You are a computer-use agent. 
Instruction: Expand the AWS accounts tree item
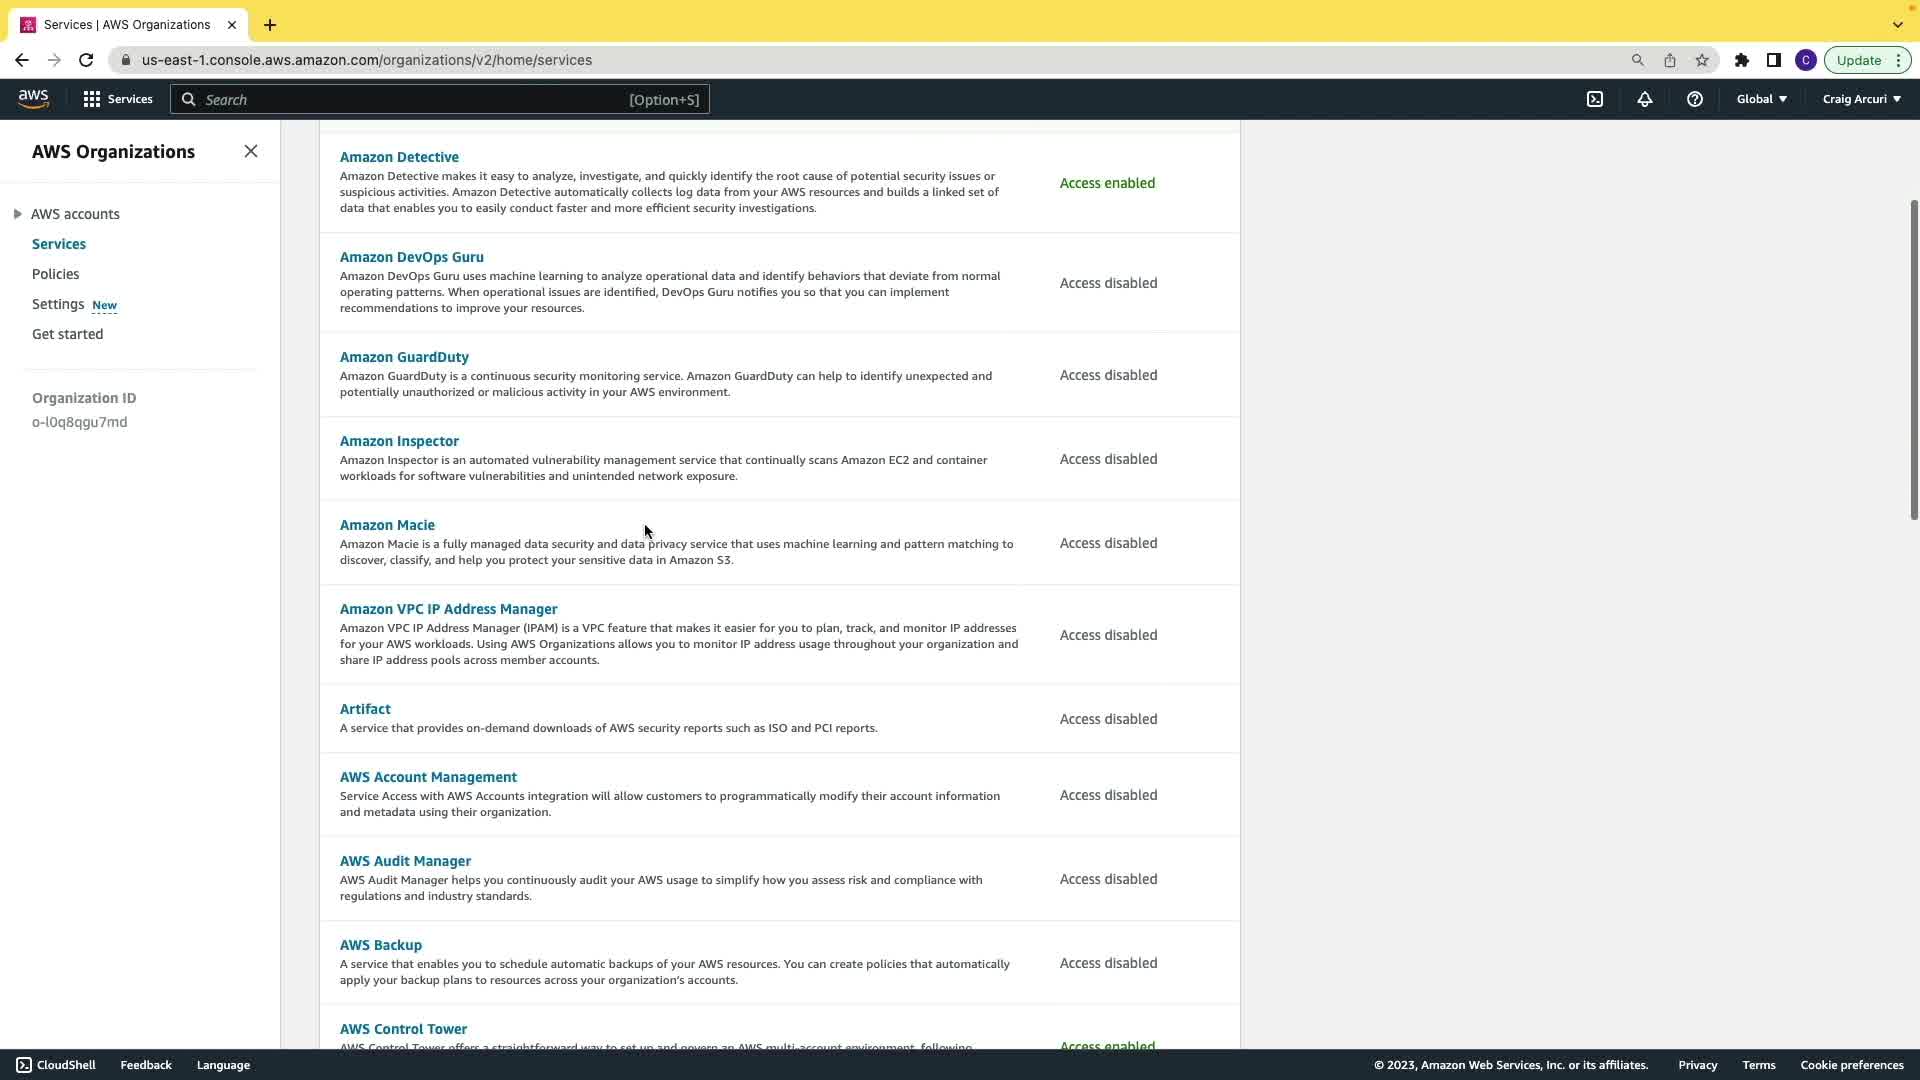coord(17,214)
